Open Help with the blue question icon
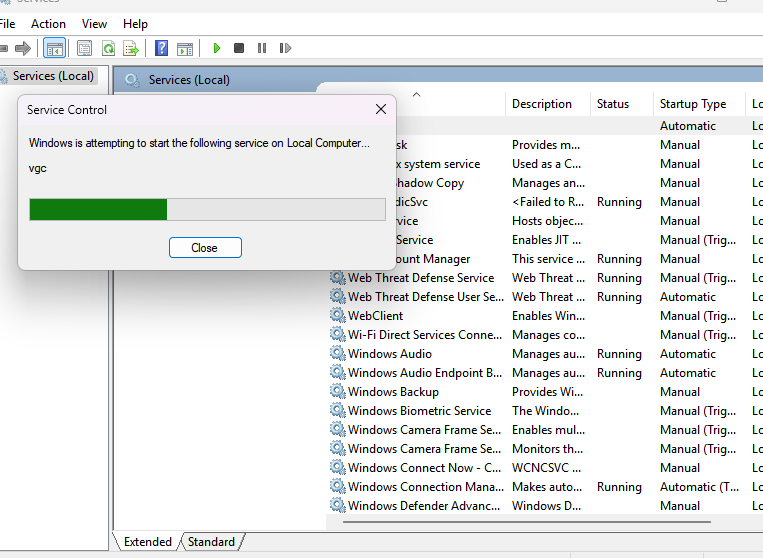The height and width of the screenshot is (558, 763). (x=161, y=48)
